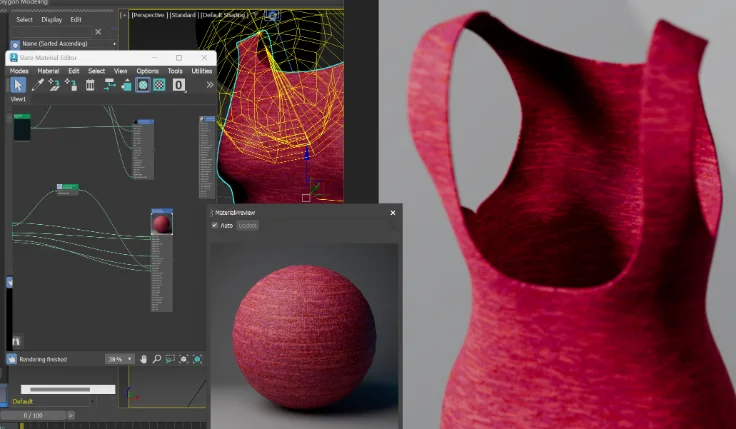Minimize the Slate Material Editor window

[x=154, y=58]
